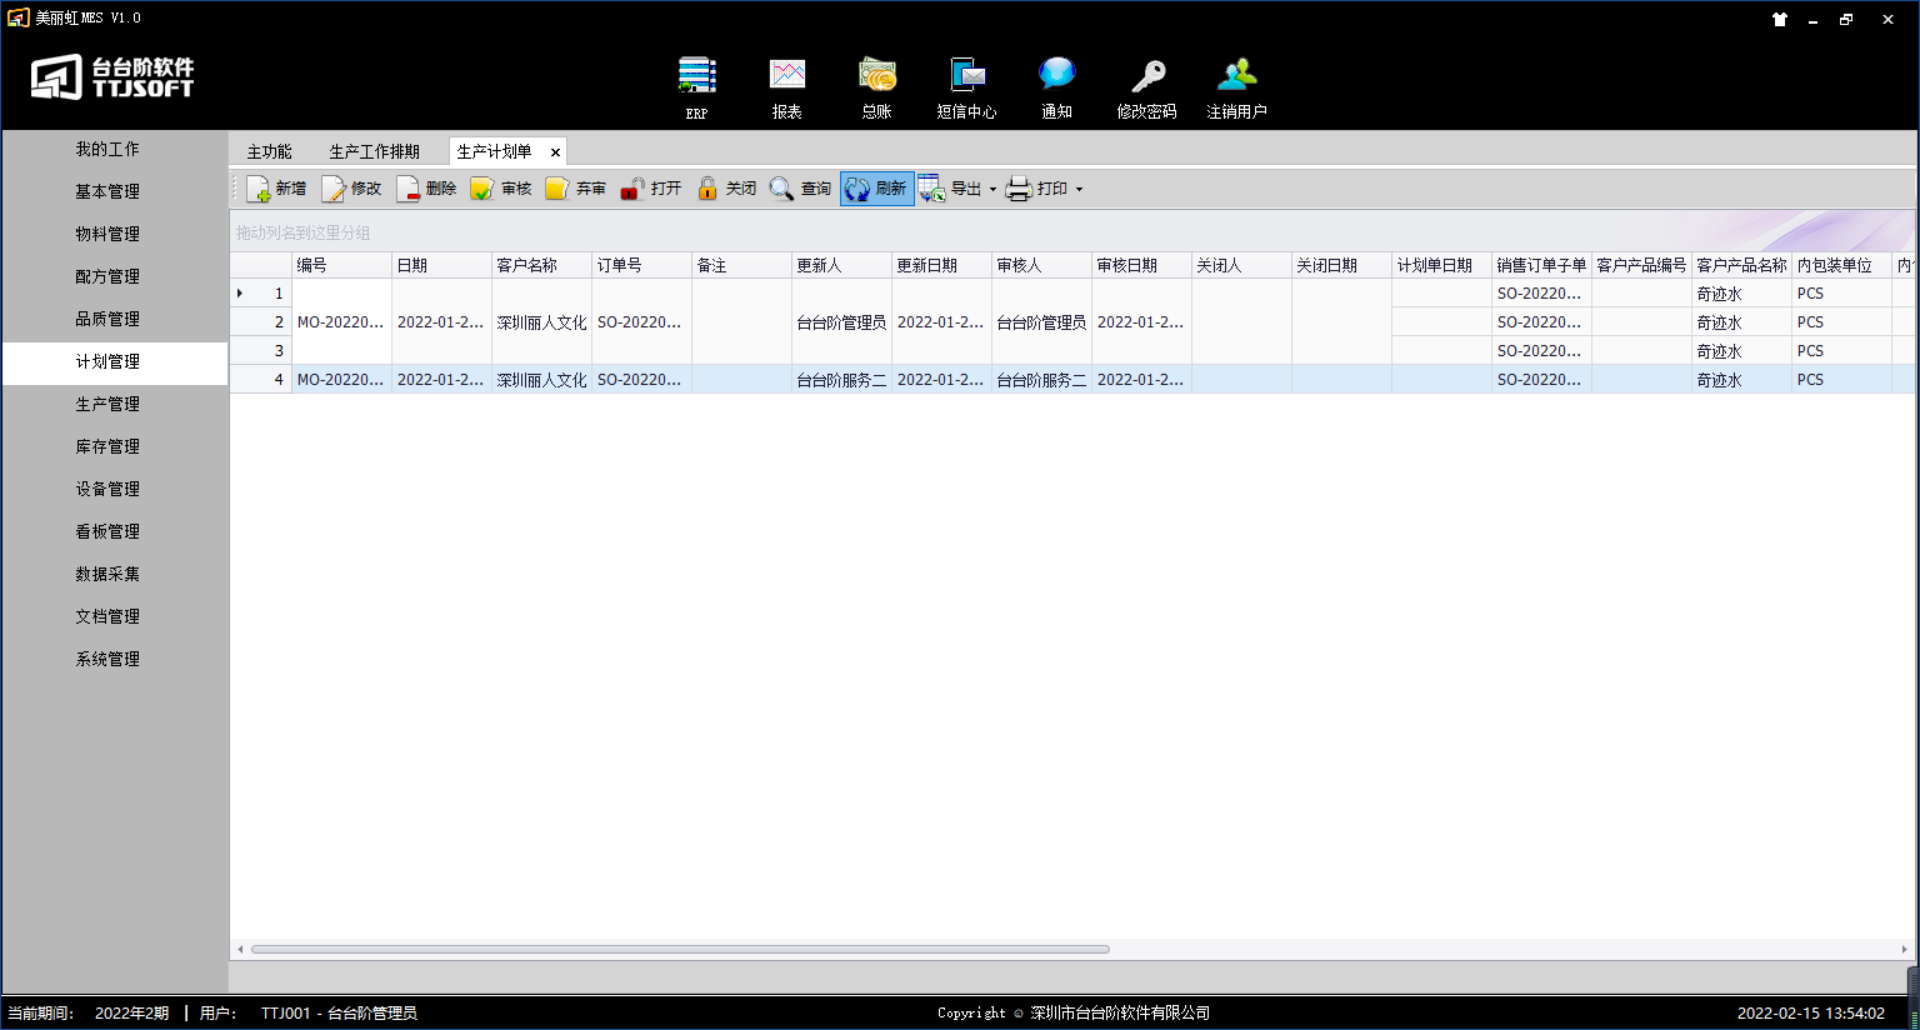
Task: Click the 刷新 refresh toolbar button
Action: (877, 189)
